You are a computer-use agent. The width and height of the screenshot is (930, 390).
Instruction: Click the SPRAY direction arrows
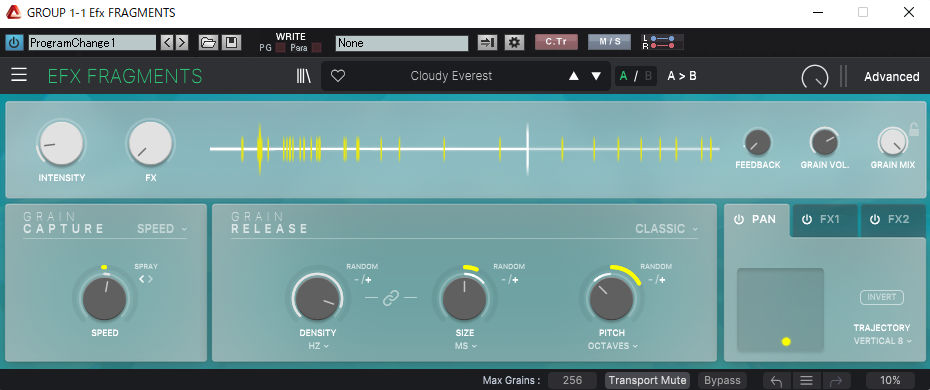click(x=146, y=279)
